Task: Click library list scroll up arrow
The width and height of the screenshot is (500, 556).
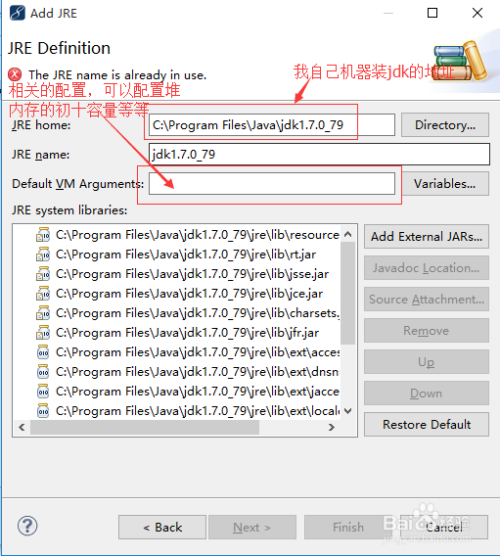Action: [348, 234]
